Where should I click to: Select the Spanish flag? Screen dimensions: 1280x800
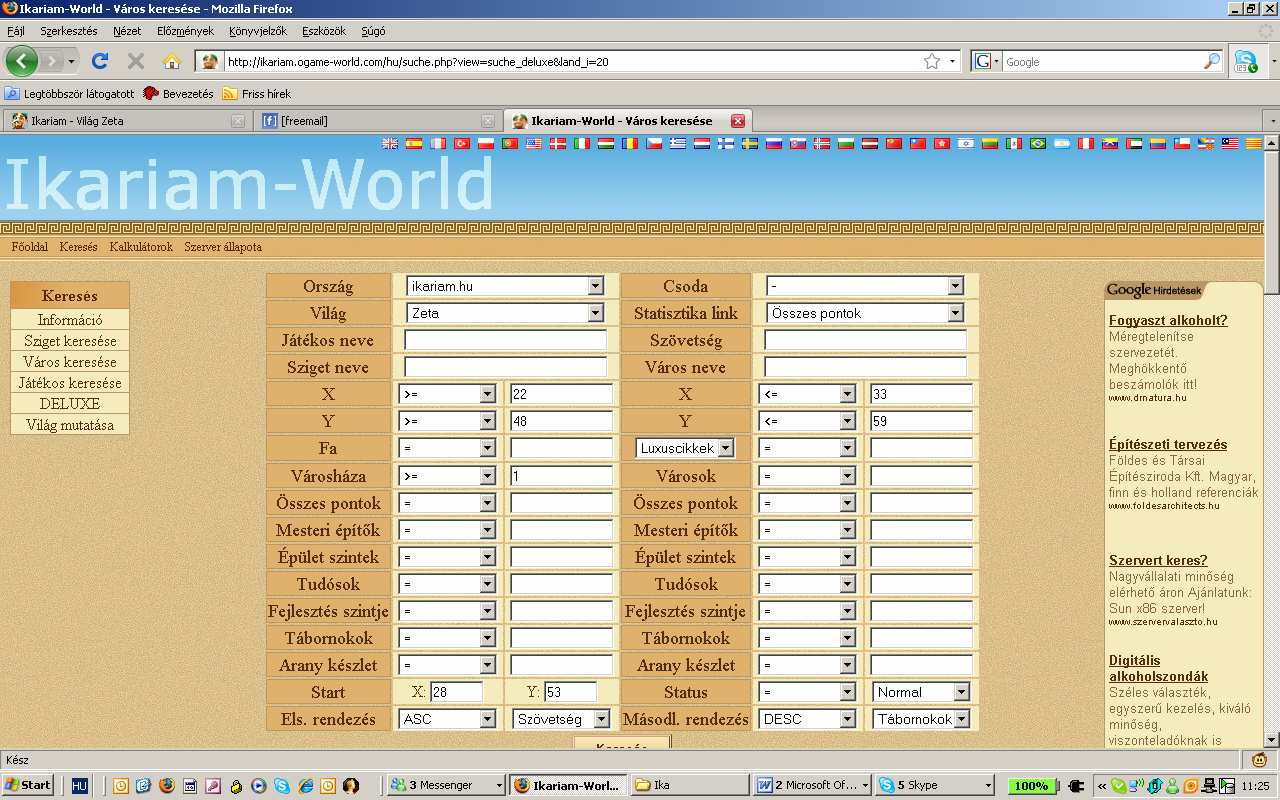[x=414, y=143]
